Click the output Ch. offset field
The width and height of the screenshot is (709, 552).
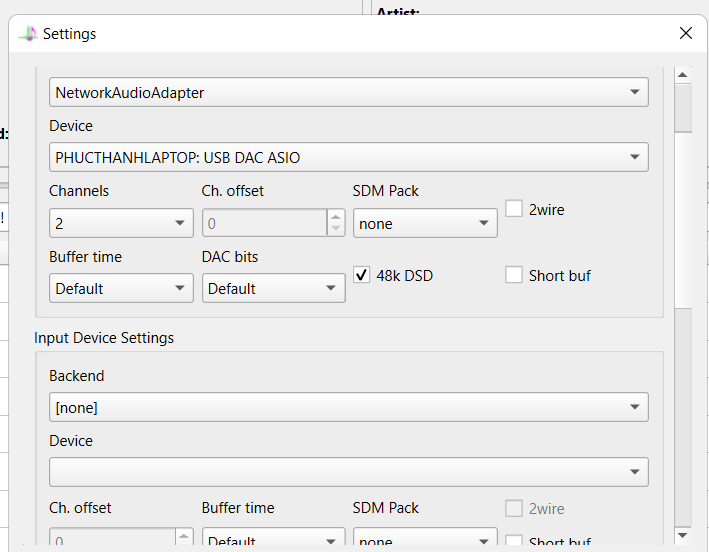(265, 223)
